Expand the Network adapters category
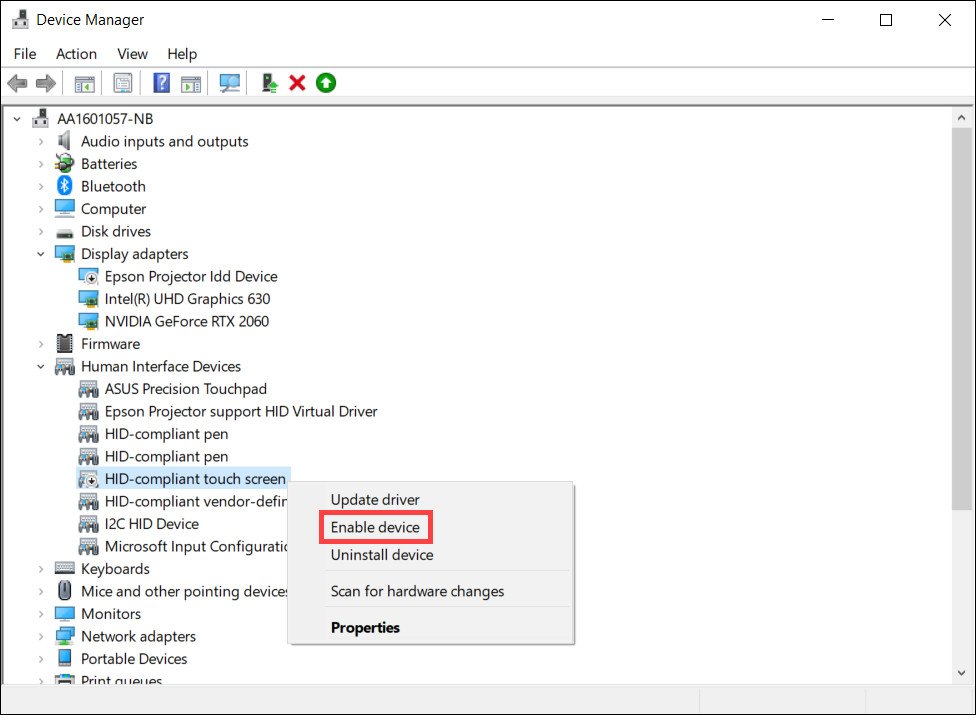Viewport: 976px width, 715px height. pos(41,636)
